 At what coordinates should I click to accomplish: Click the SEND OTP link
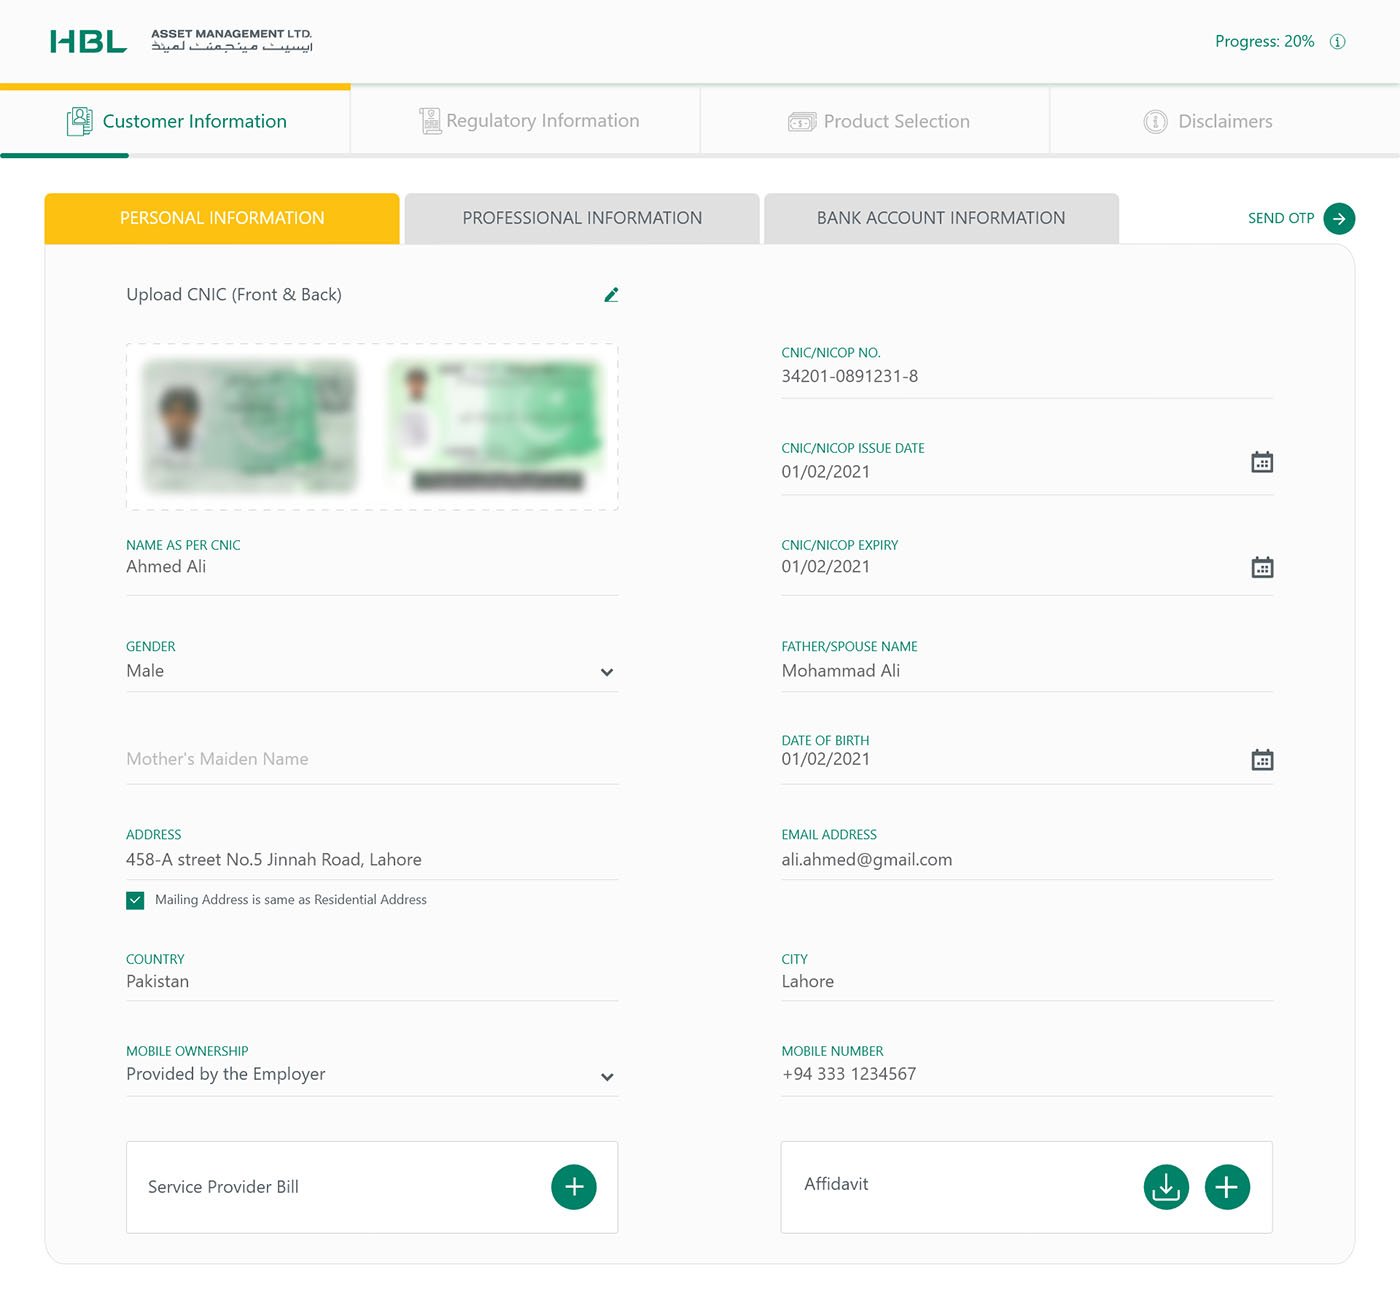[x=1281, y=218]
